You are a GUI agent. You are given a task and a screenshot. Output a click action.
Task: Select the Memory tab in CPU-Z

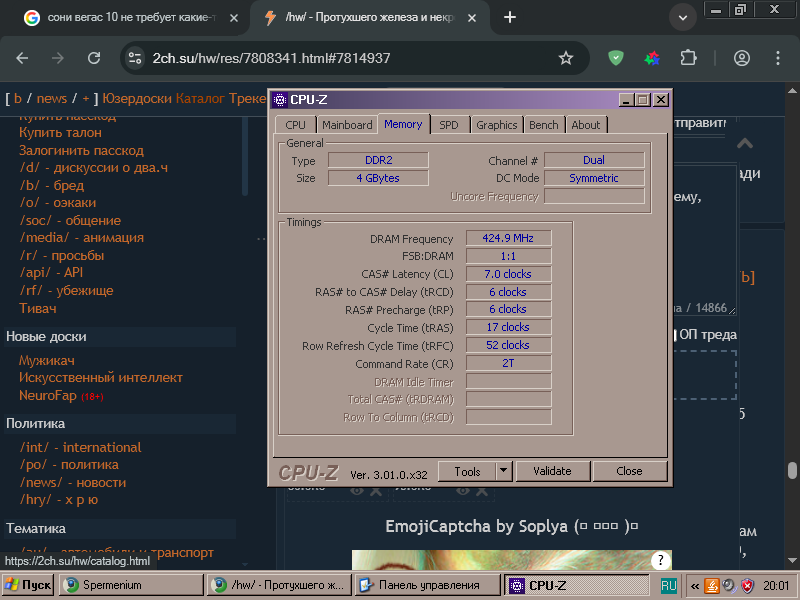pyautogui.click(x=403, y=124)
